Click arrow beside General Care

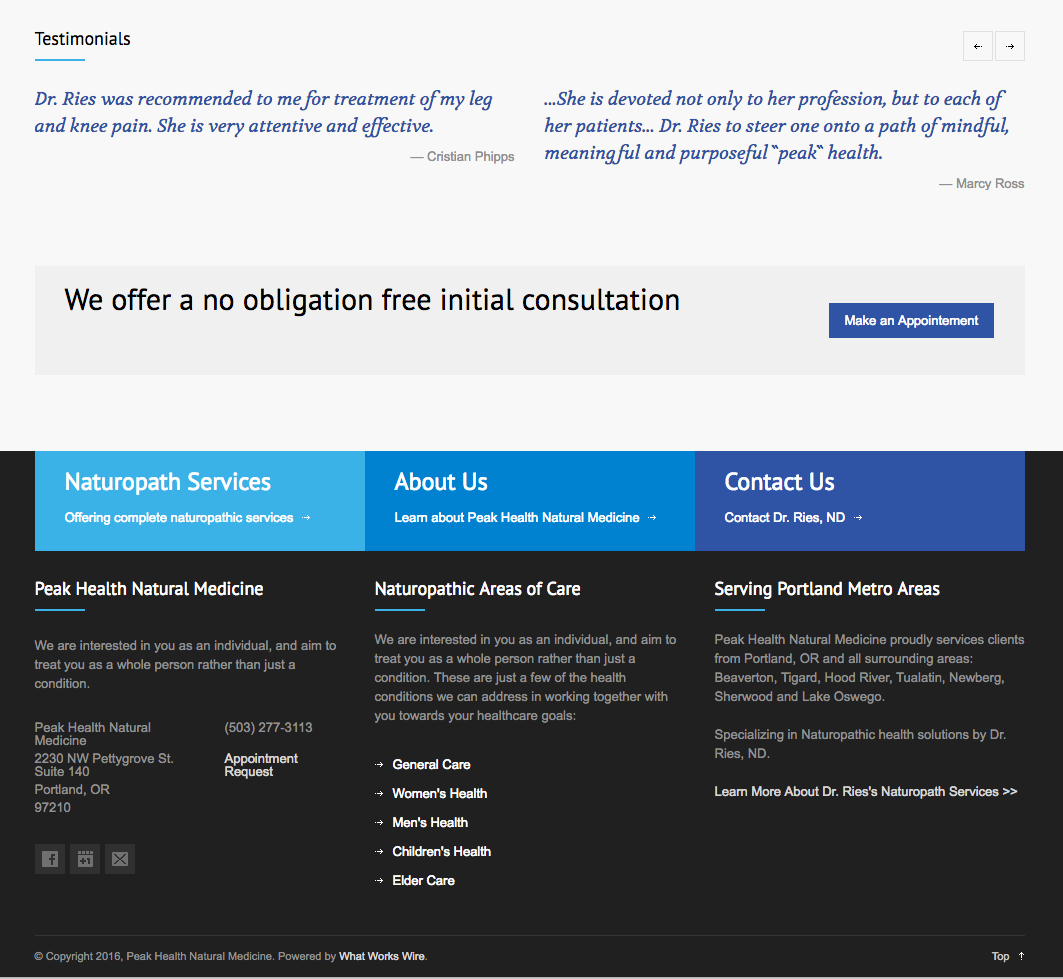coord(379,765)
